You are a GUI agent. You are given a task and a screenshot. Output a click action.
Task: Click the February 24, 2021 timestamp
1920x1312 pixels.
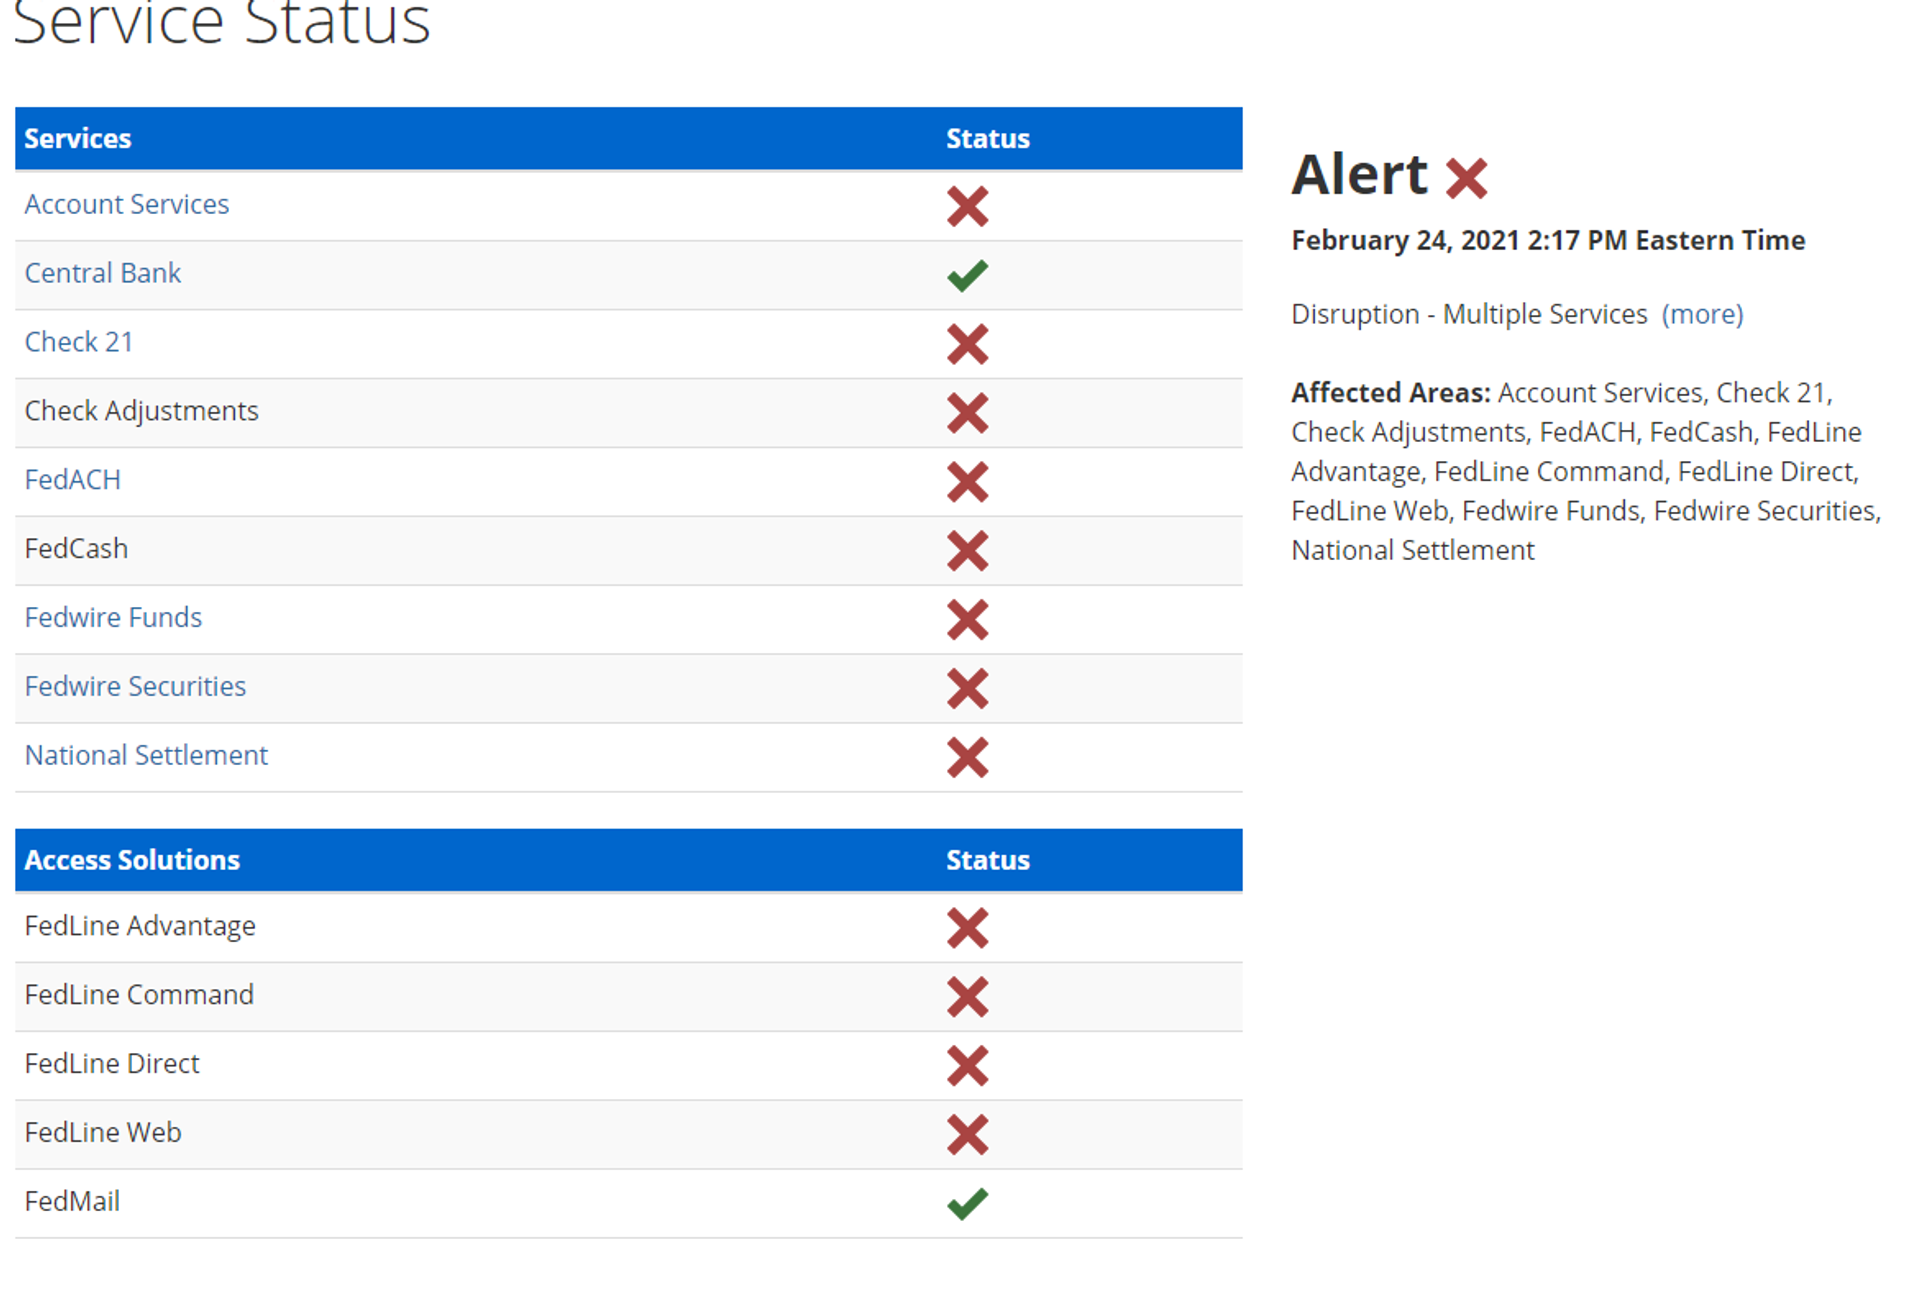(x=1548, y=241)
